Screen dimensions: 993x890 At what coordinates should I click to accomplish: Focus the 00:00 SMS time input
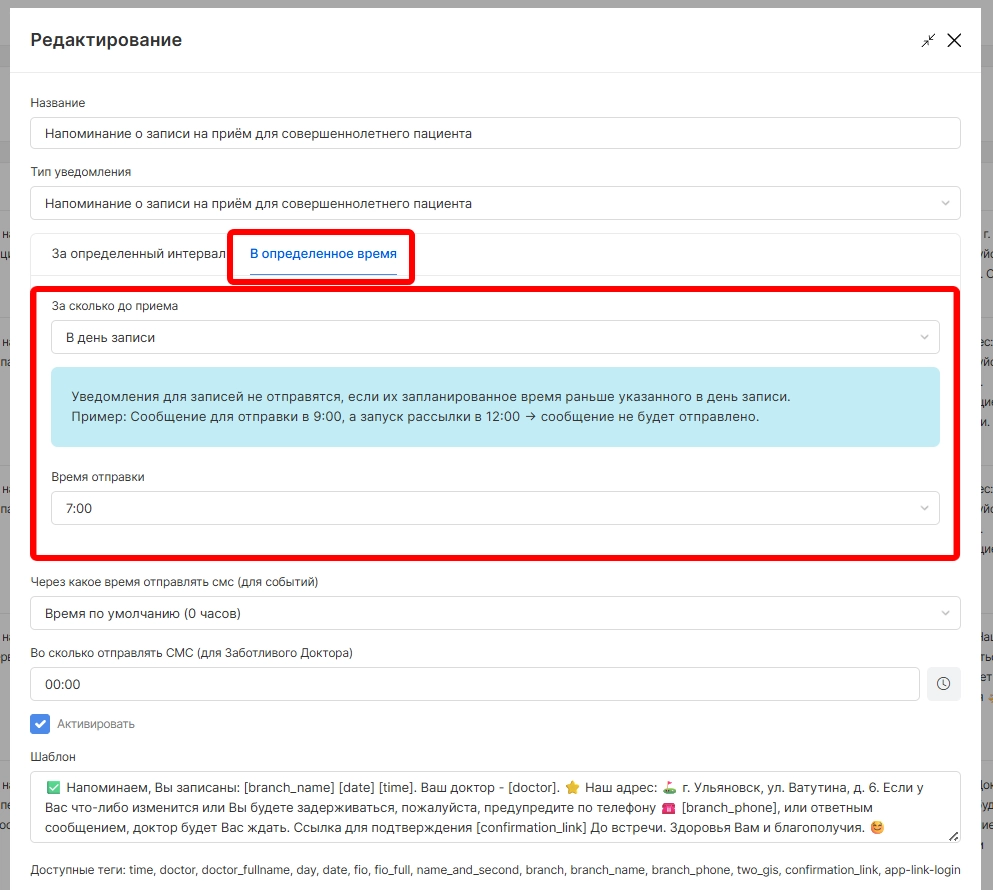point(474,684)
